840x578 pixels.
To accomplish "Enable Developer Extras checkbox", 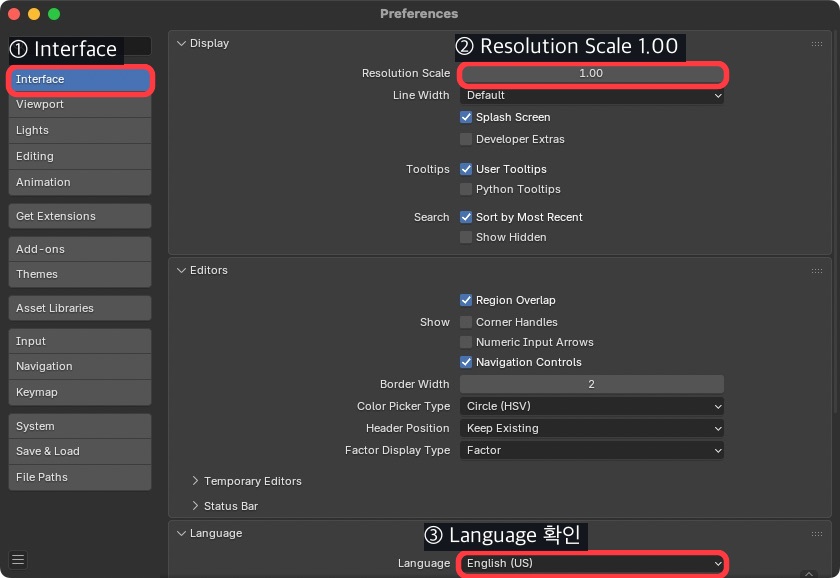I will point(466,139).
